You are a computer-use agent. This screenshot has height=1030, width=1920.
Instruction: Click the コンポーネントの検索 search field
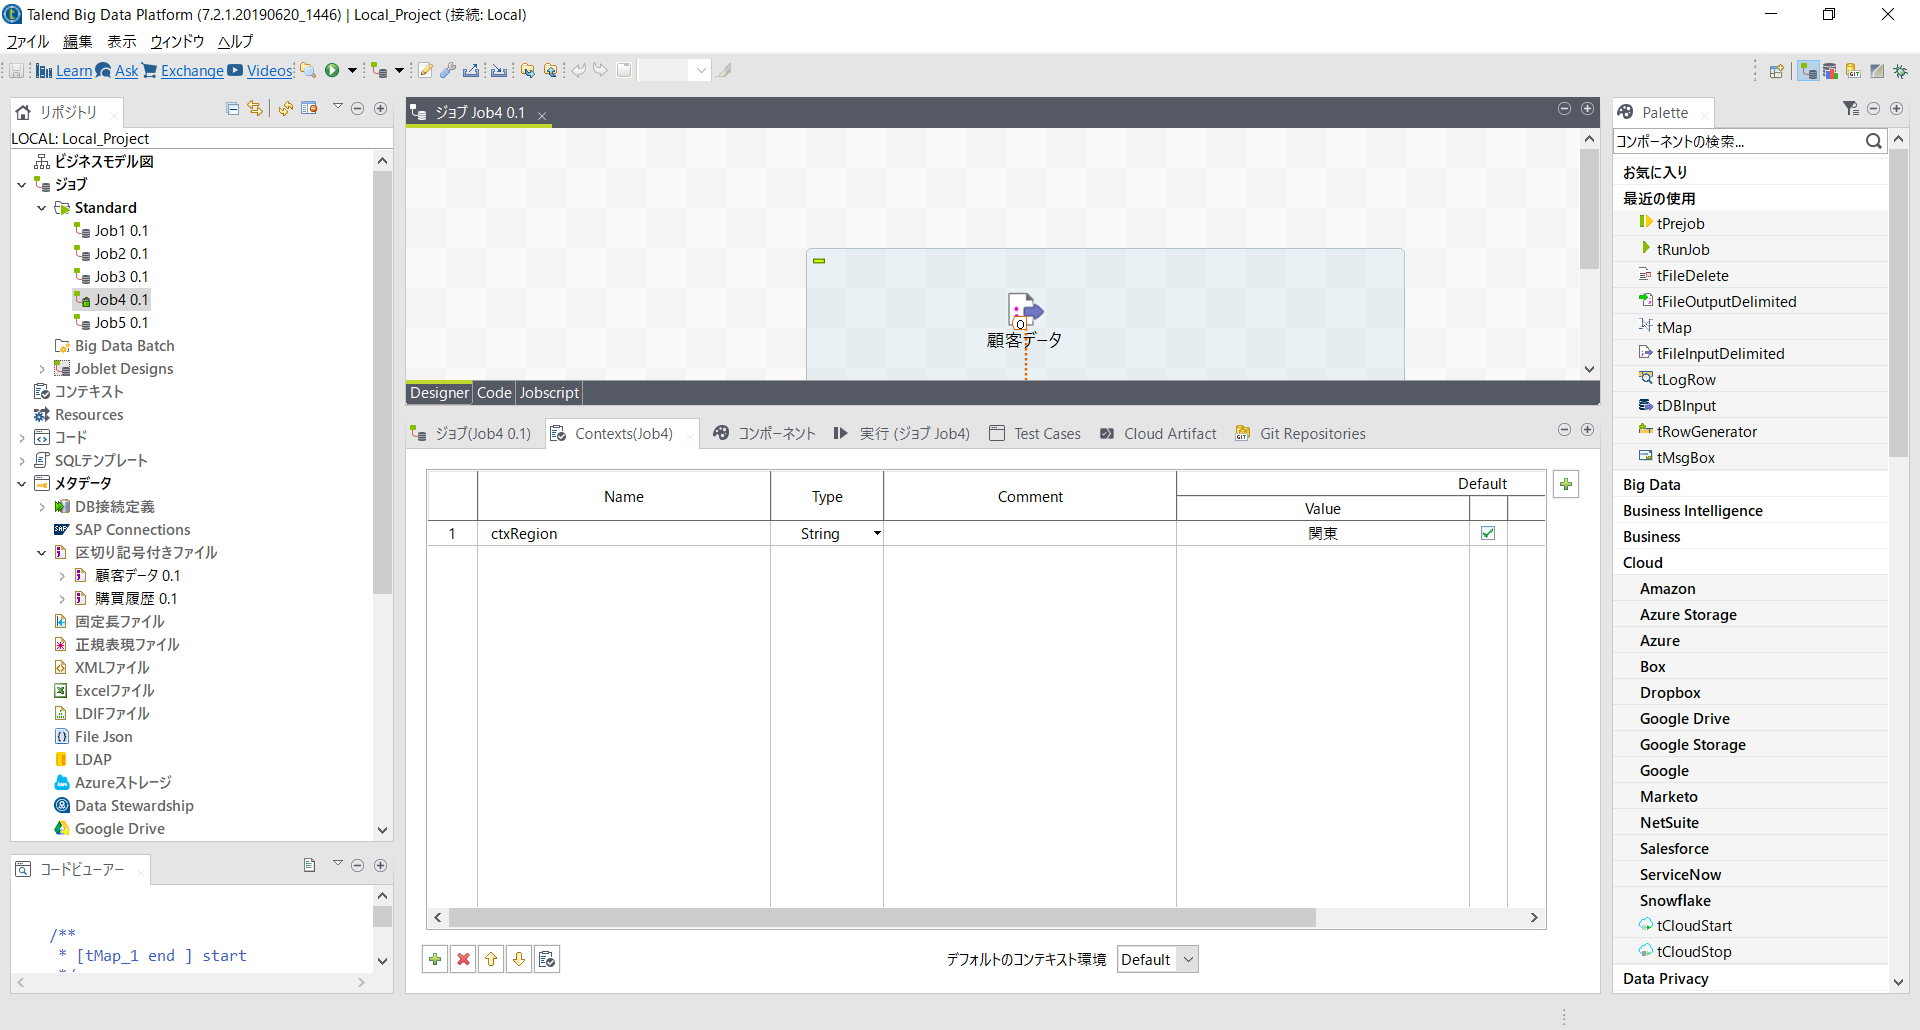(1739, 141)
